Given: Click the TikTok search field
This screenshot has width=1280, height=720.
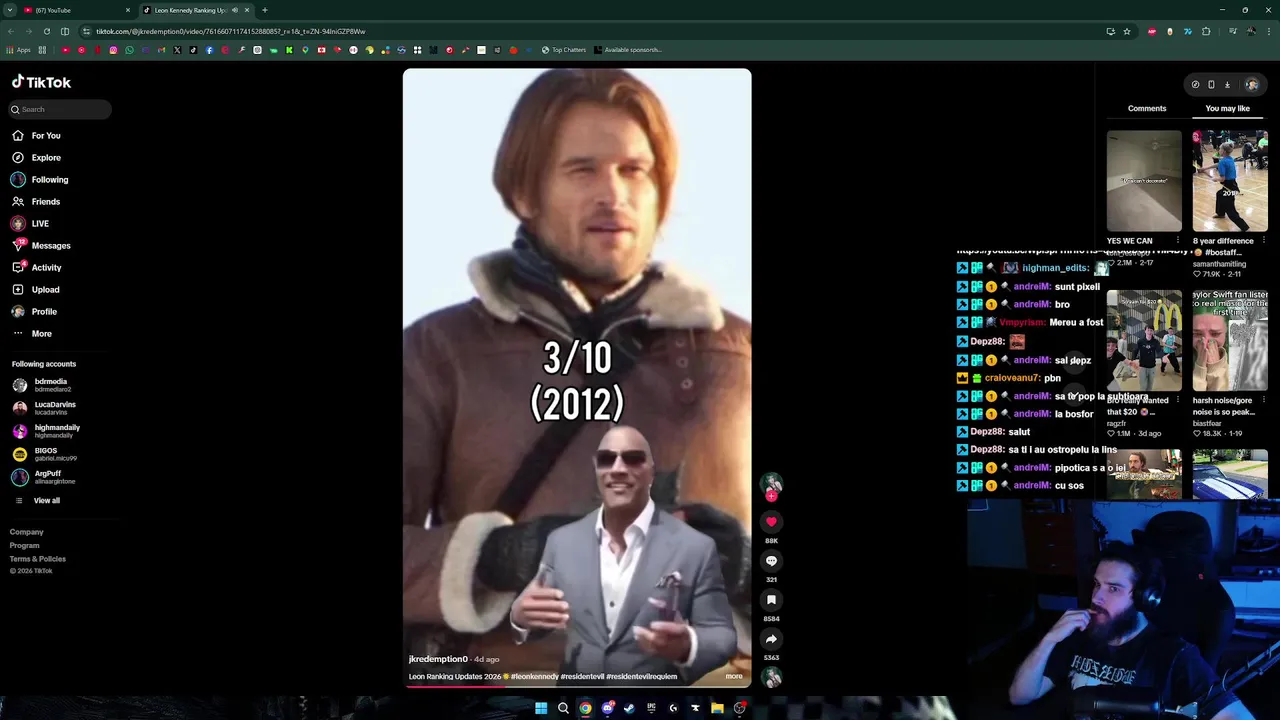Looking at the screenshot, I should point(60,109).
